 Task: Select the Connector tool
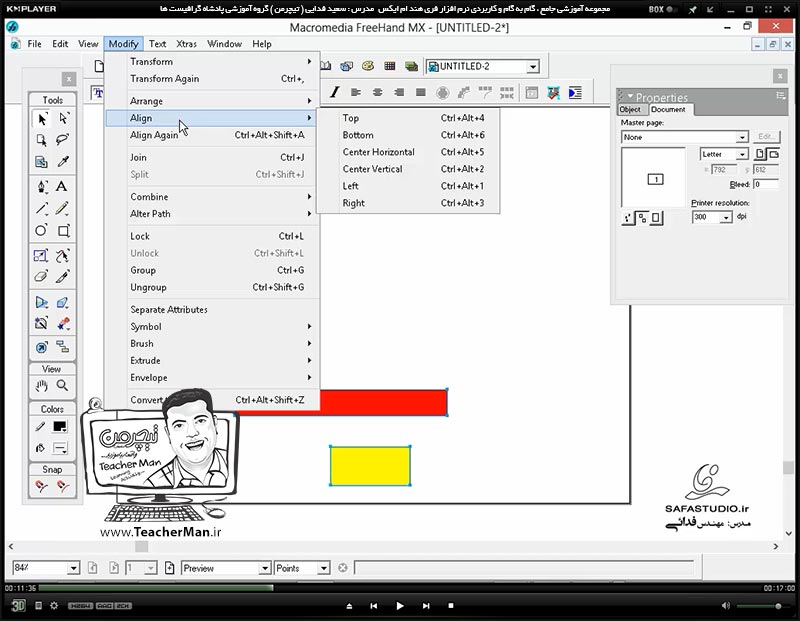coord(63,347)
